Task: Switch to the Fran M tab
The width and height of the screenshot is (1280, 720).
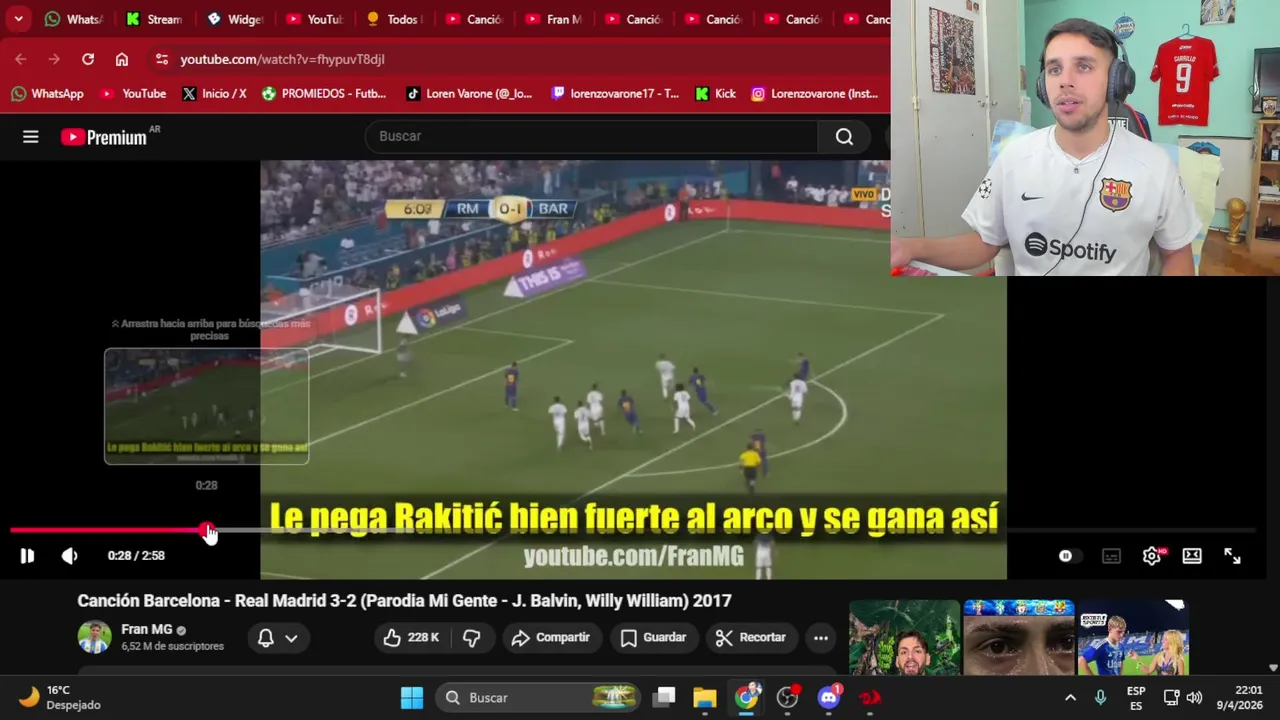Action: coord(554,19)
